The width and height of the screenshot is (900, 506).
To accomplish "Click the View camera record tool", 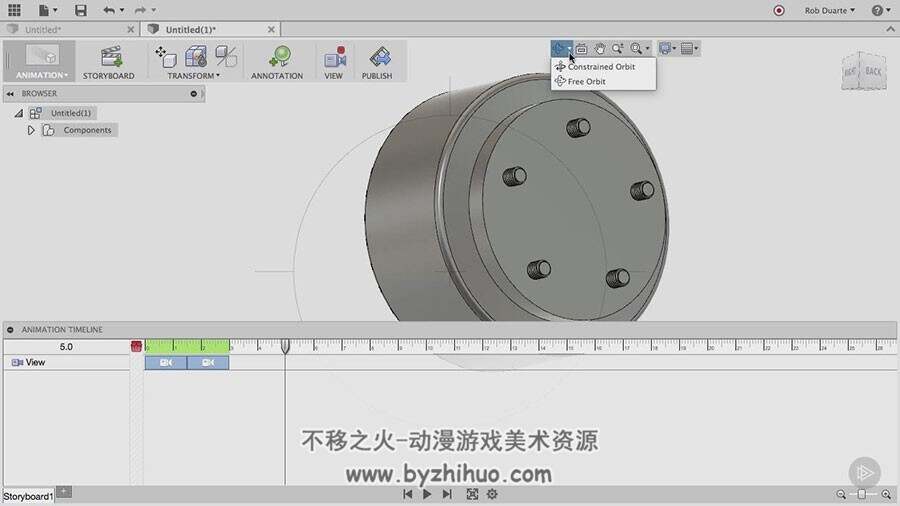I will click(x=333, y=63).
